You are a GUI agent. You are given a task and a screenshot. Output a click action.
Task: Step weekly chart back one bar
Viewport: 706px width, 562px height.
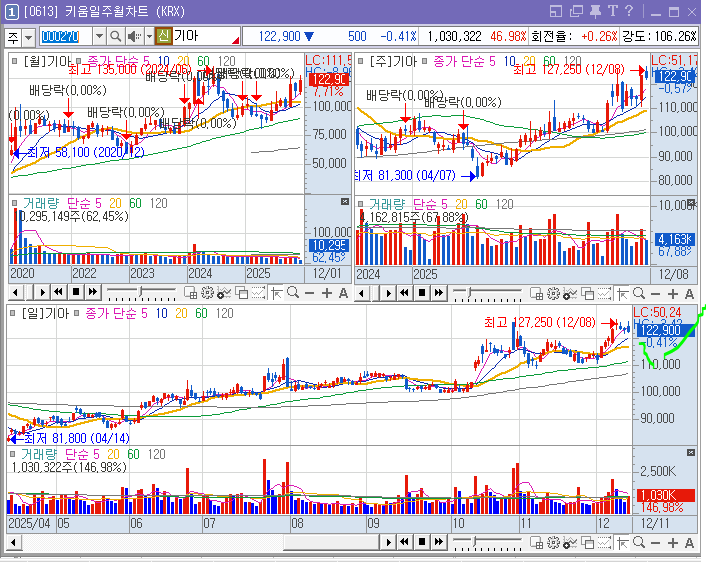[x=362, y=293]
